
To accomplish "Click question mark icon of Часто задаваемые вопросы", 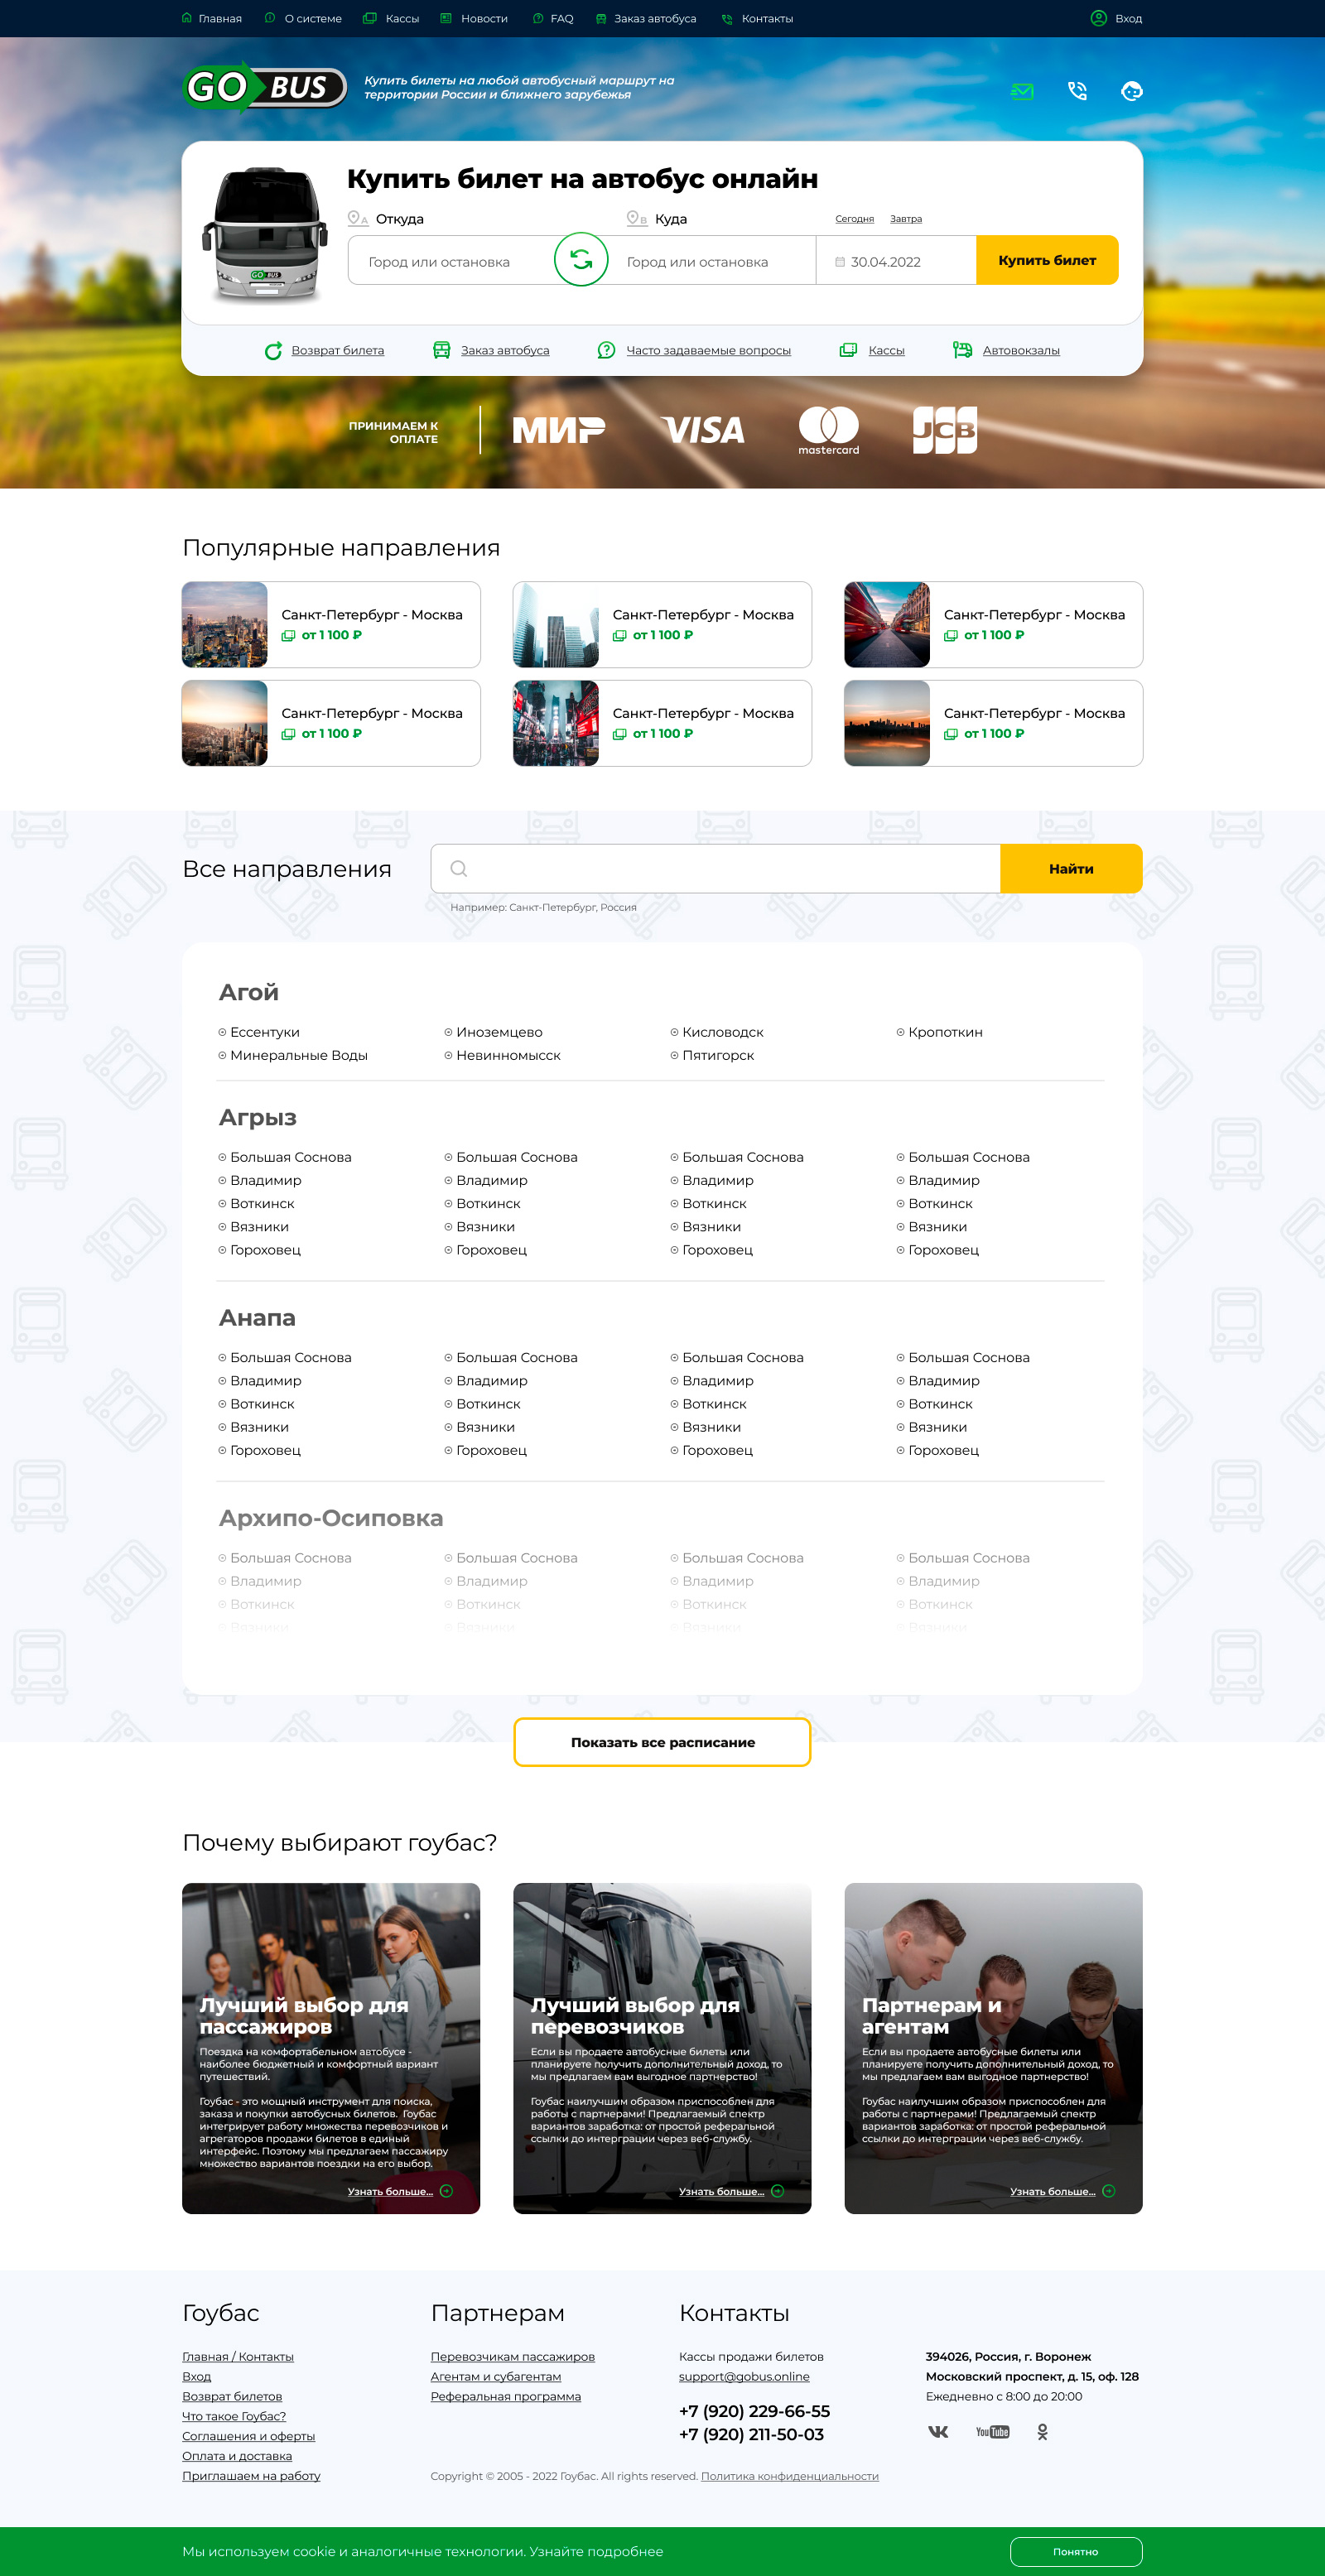I will [606, 350].
